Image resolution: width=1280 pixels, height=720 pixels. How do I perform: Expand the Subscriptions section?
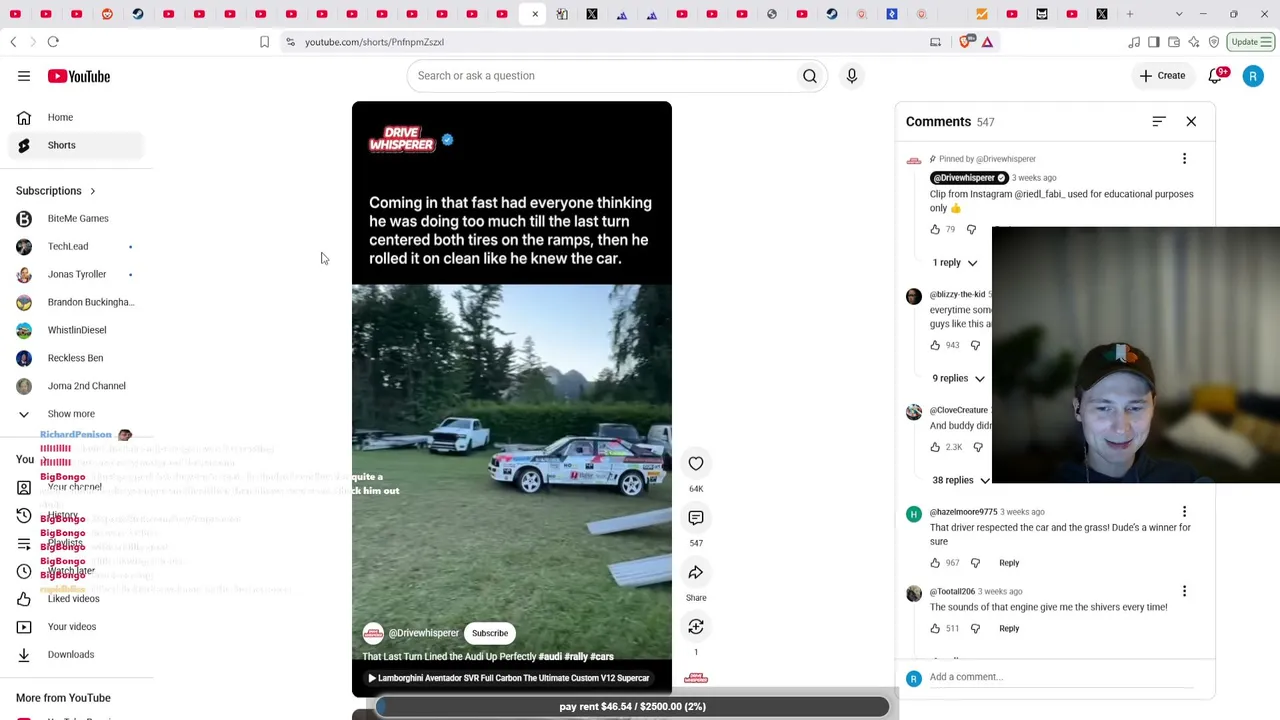click(x=56, y=191)
